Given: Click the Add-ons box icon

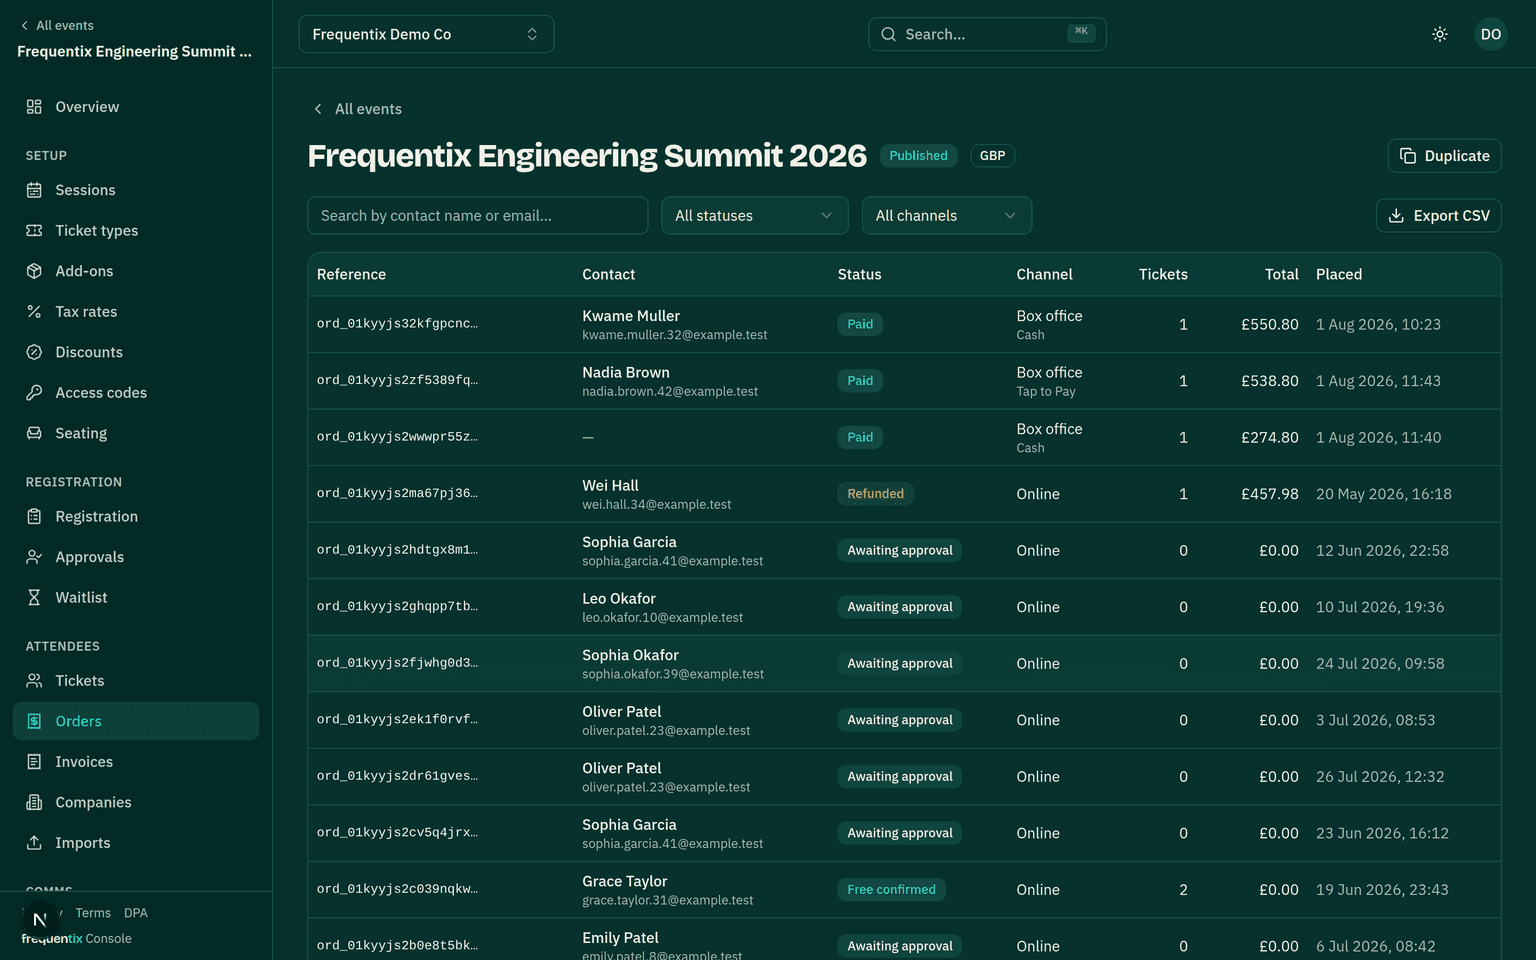Looking at the screenshot, I should [x=34, y=271].
